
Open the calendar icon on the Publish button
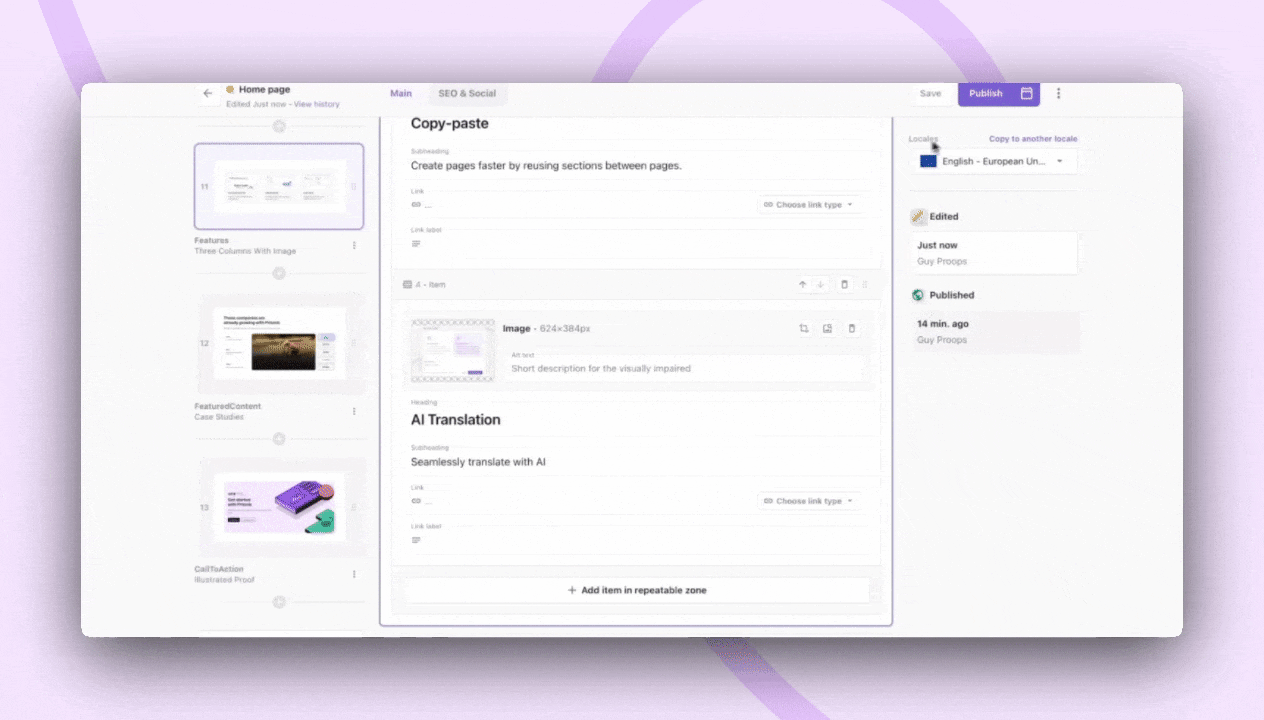(1026, 93)
